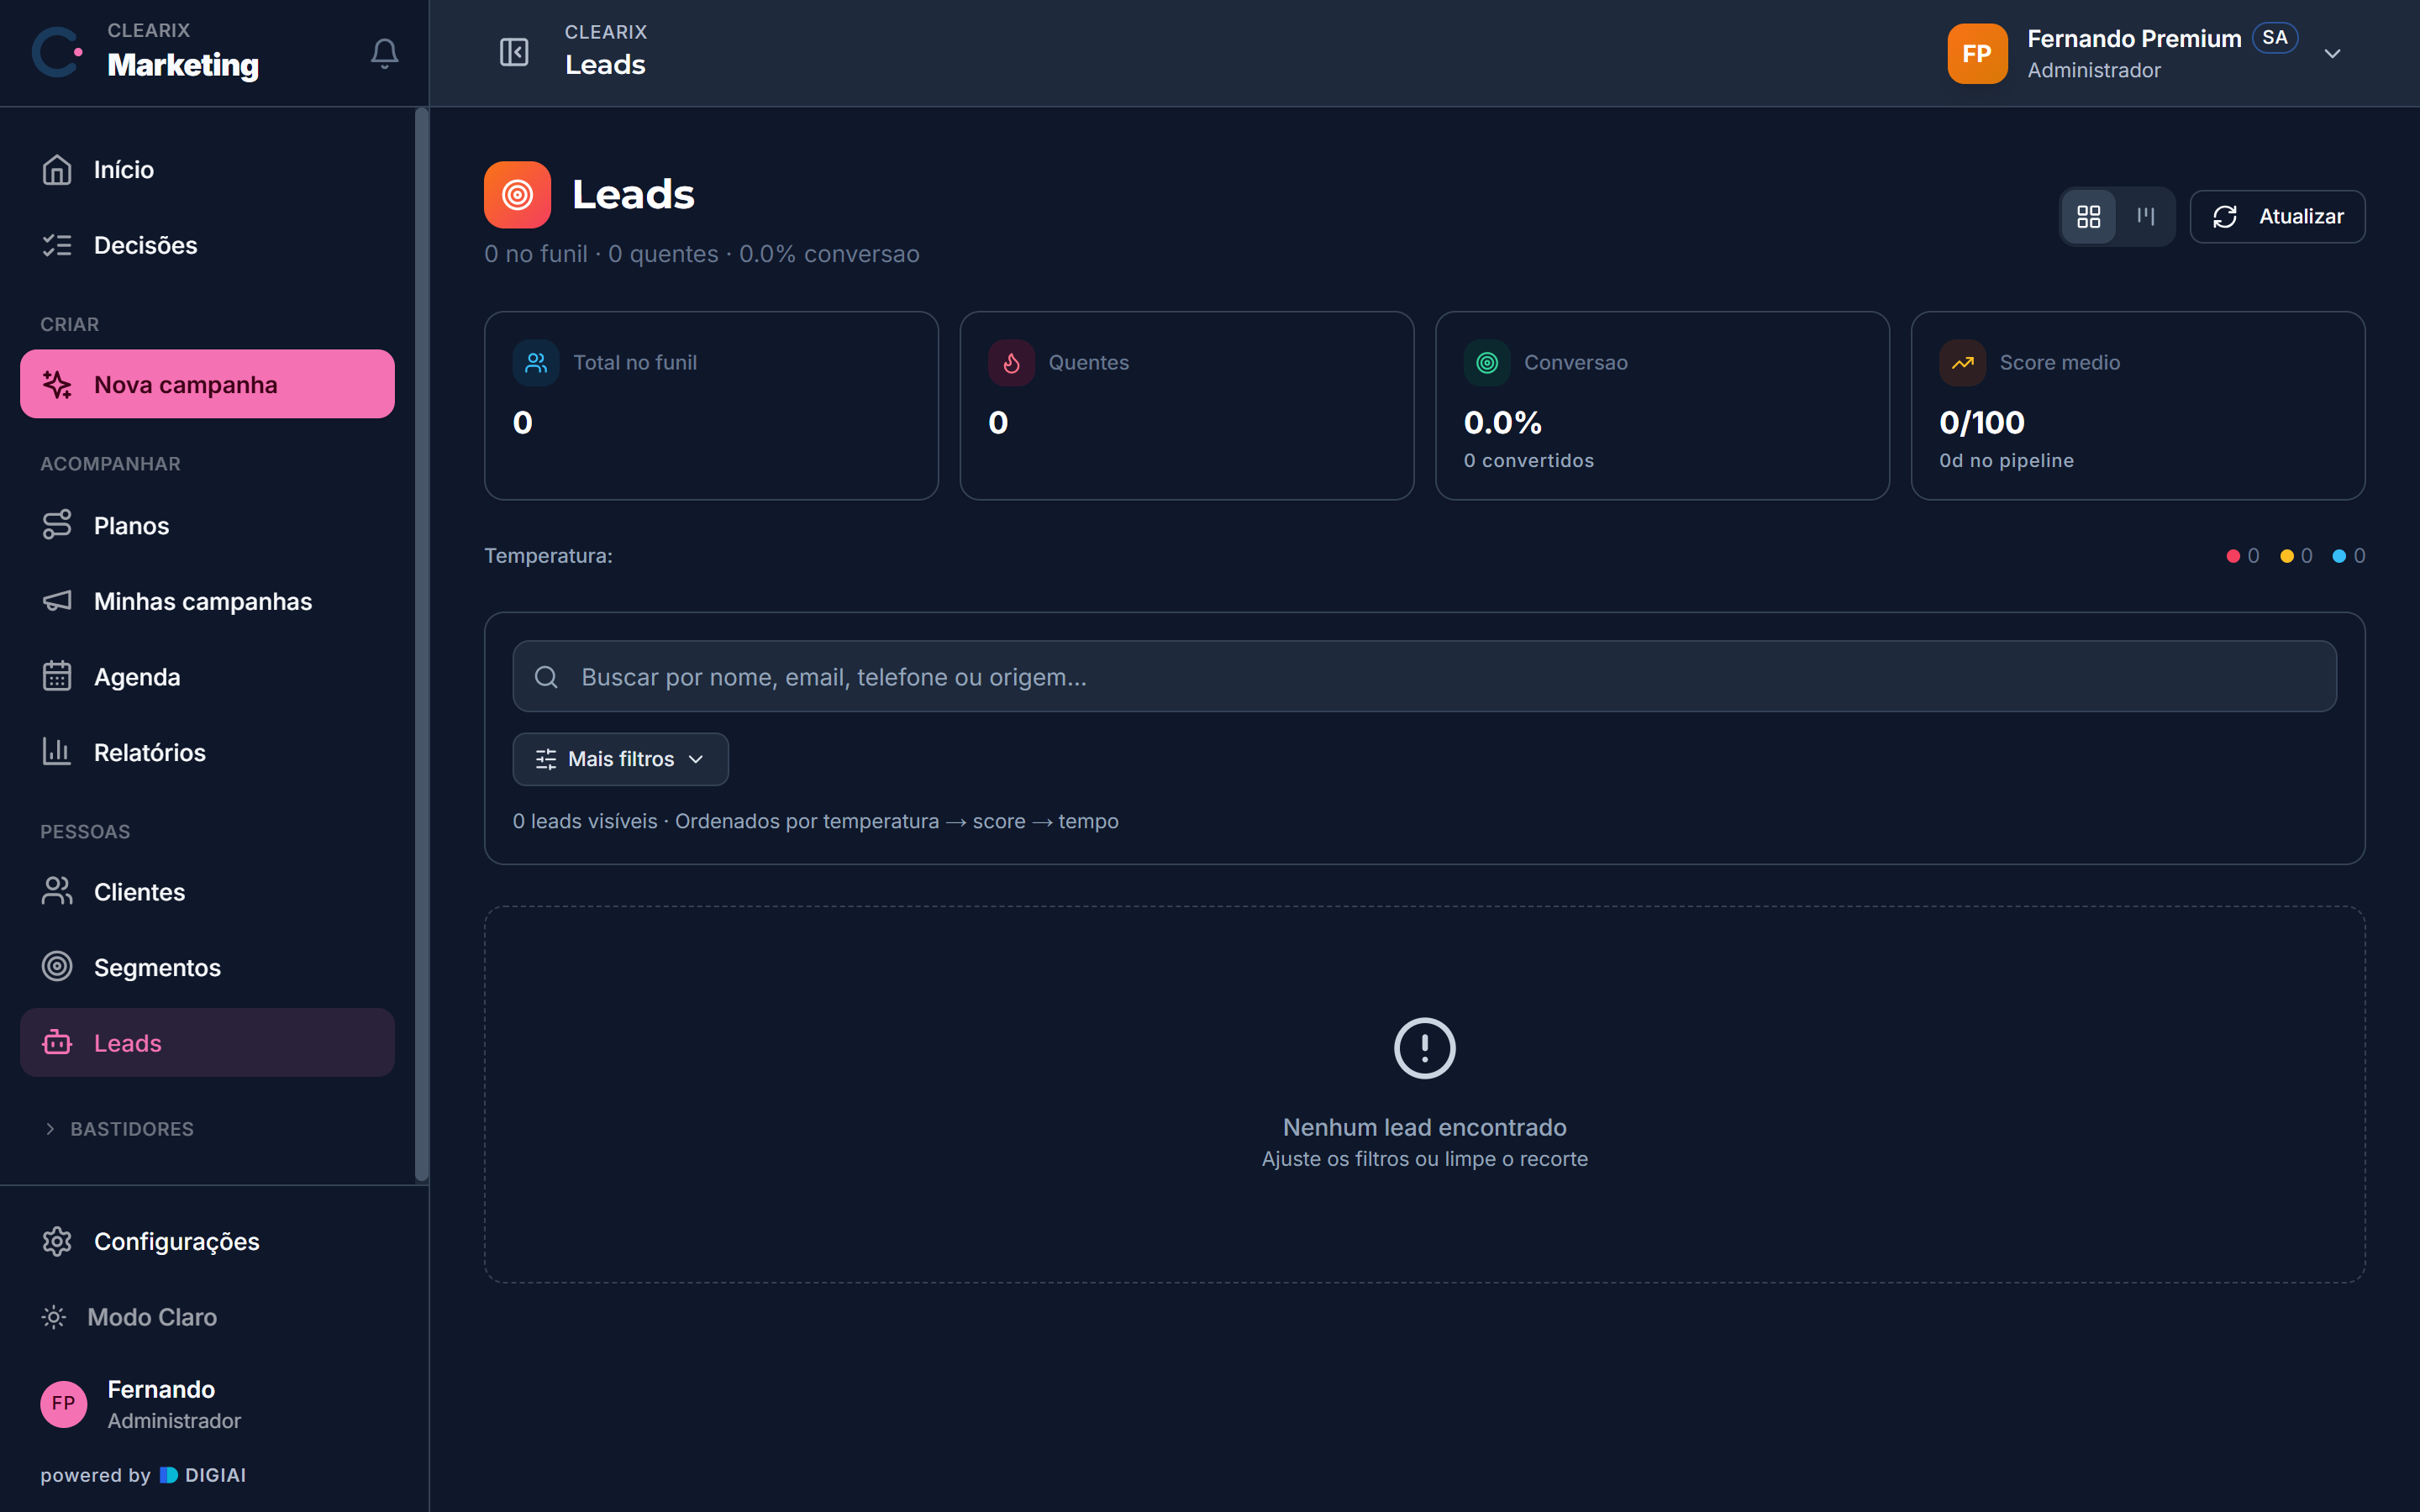This screenshot has width=2420, height=1512.
Task: Open the notifications bell
Action: pos(384,53)
